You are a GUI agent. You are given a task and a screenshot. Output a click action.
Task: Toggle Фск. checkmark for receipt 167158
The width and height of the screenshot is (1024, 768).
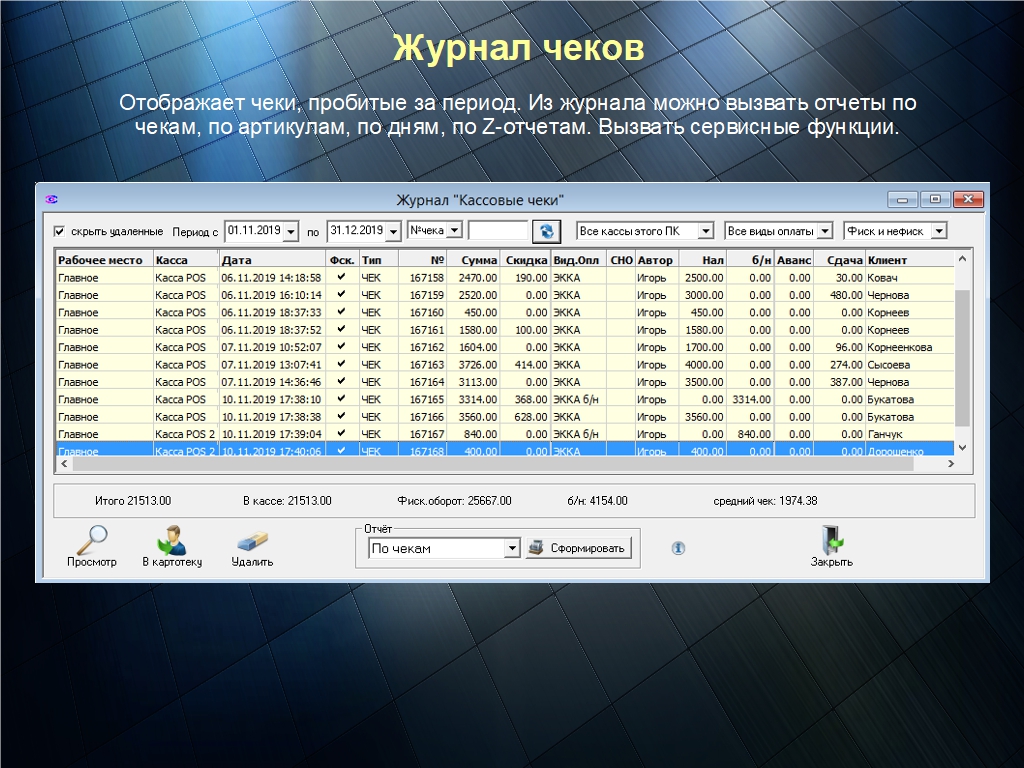tap(342, 277)
